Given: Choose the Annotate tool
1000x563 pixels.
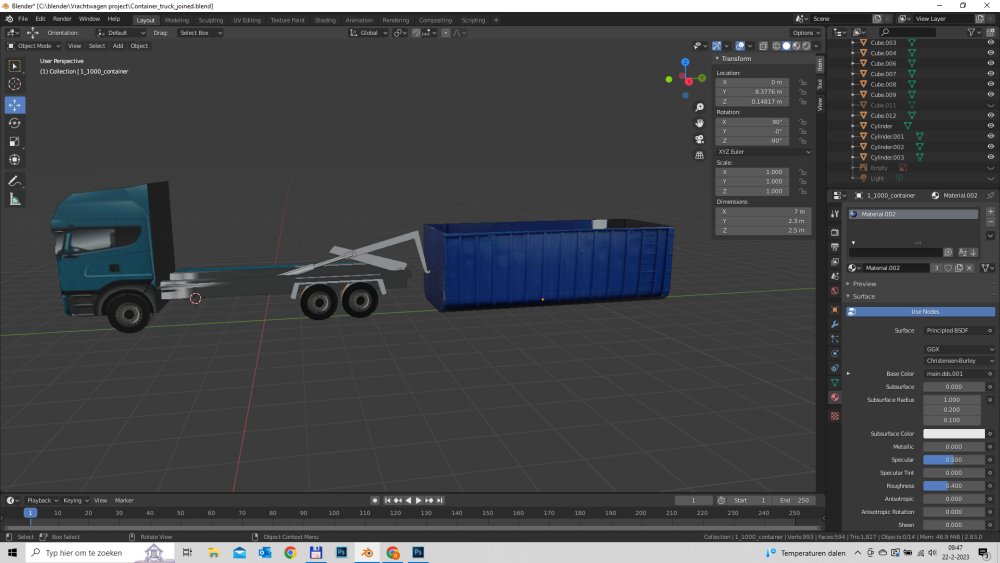Looking at the screenshot, I should coord(15,181).
